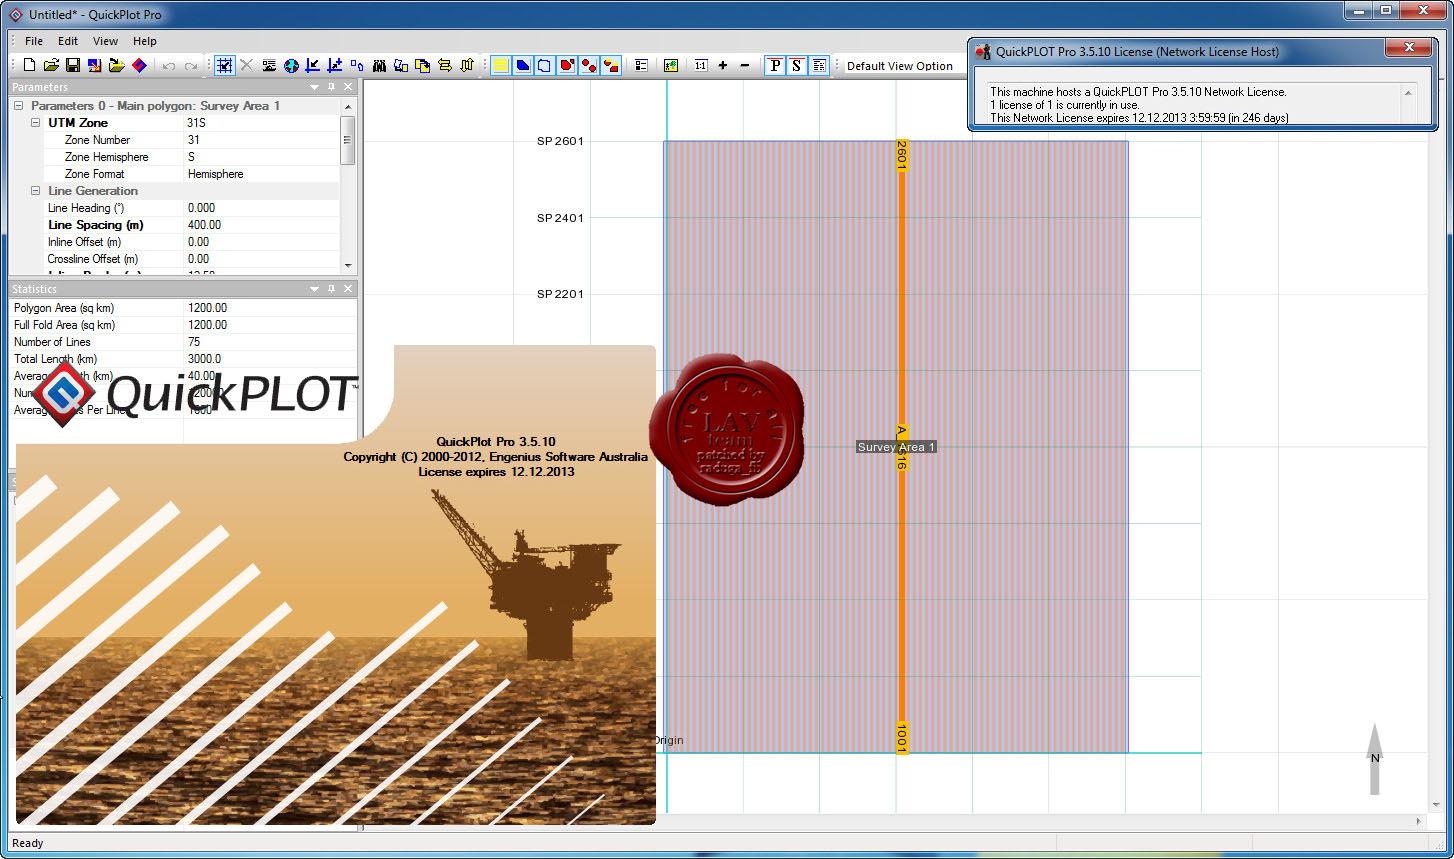1454x859 pixels.
Task: Toggle the S labels button
Action: pos(797,65)
